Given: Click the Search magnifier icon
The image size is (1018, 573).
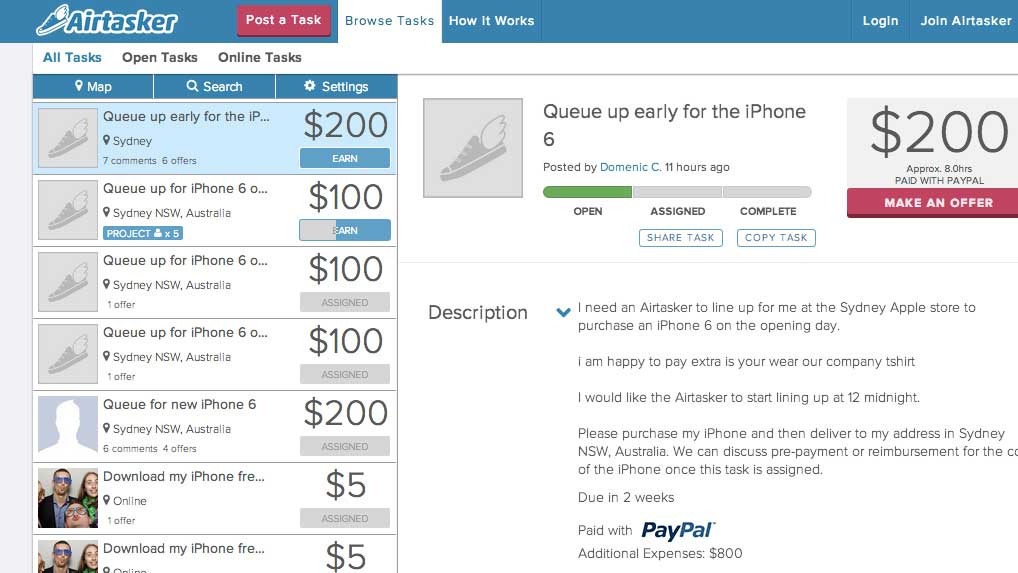Looking at the screenshot, I should click(x=192, y=86).
